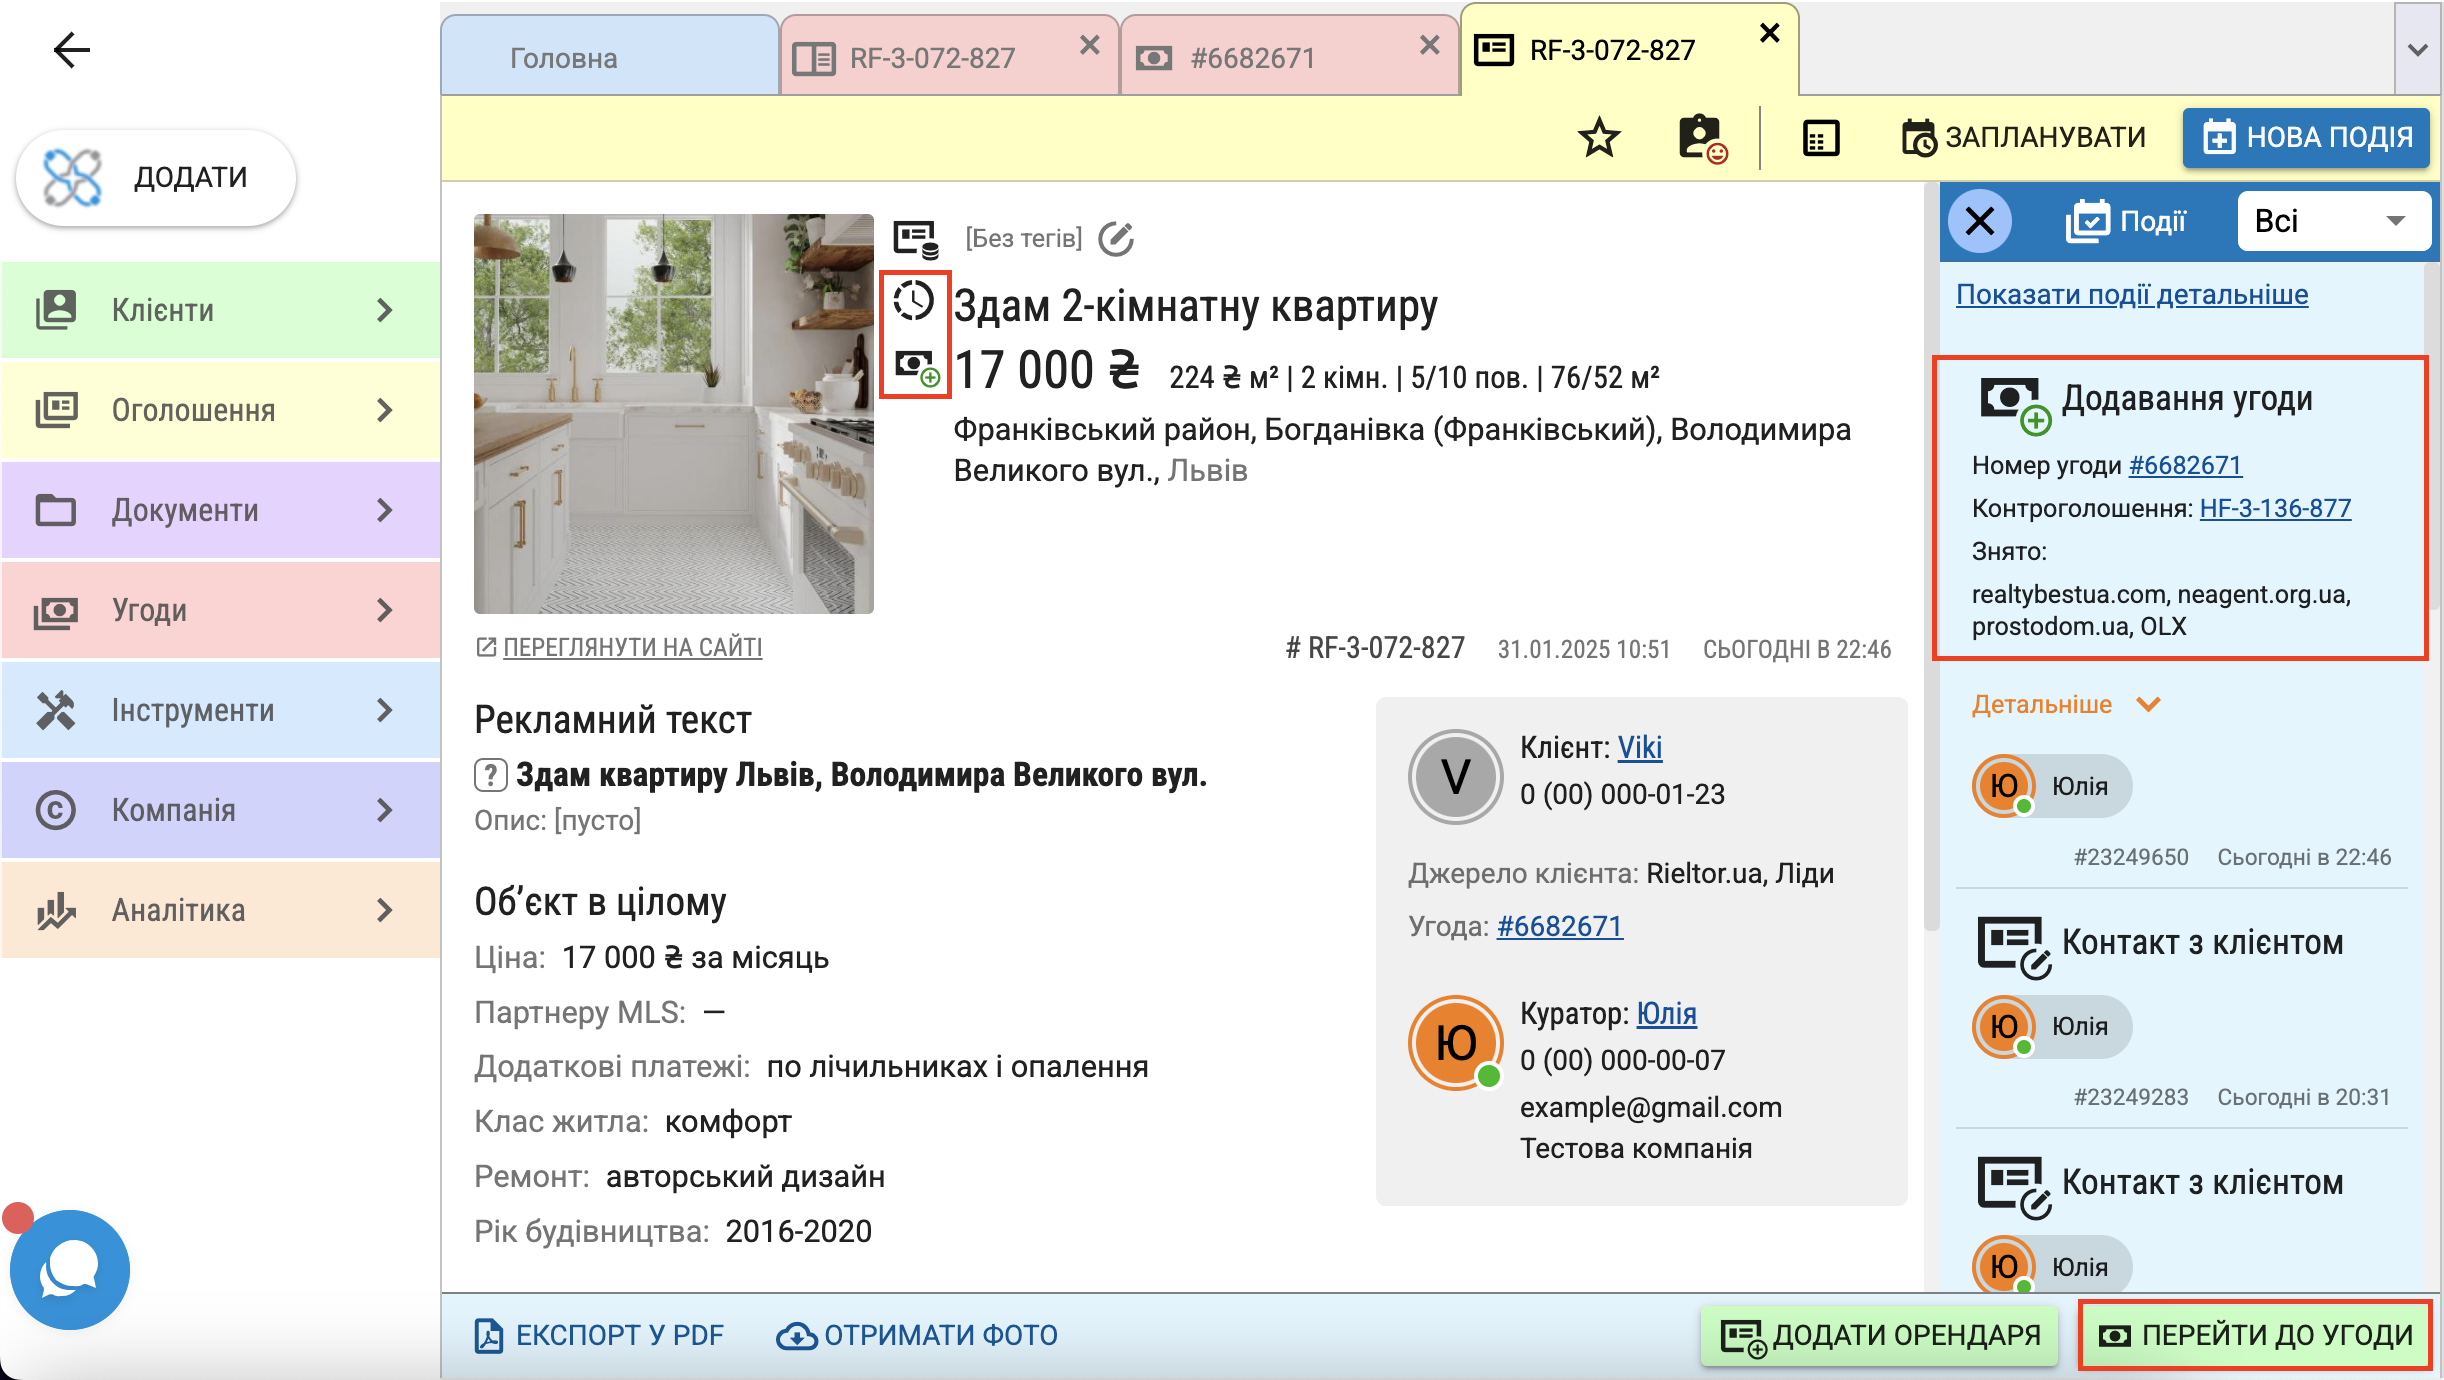Expand Детальніше in the event card
Screen dimensions: 2444x1380
2066,704
